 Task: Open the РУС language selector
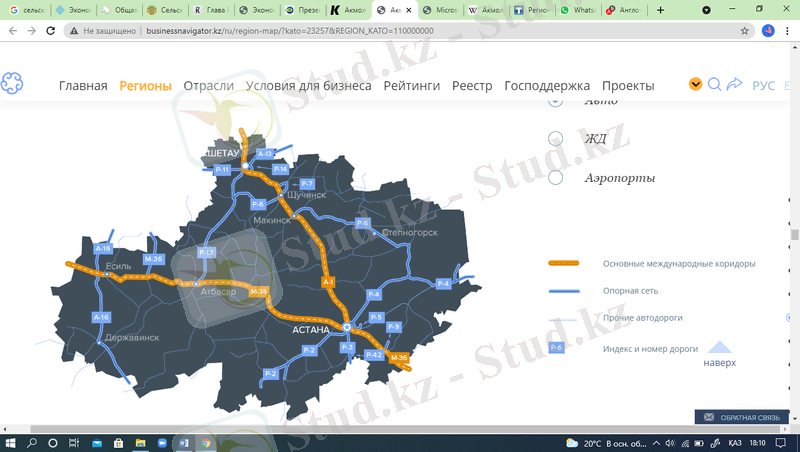pos(763,86)
